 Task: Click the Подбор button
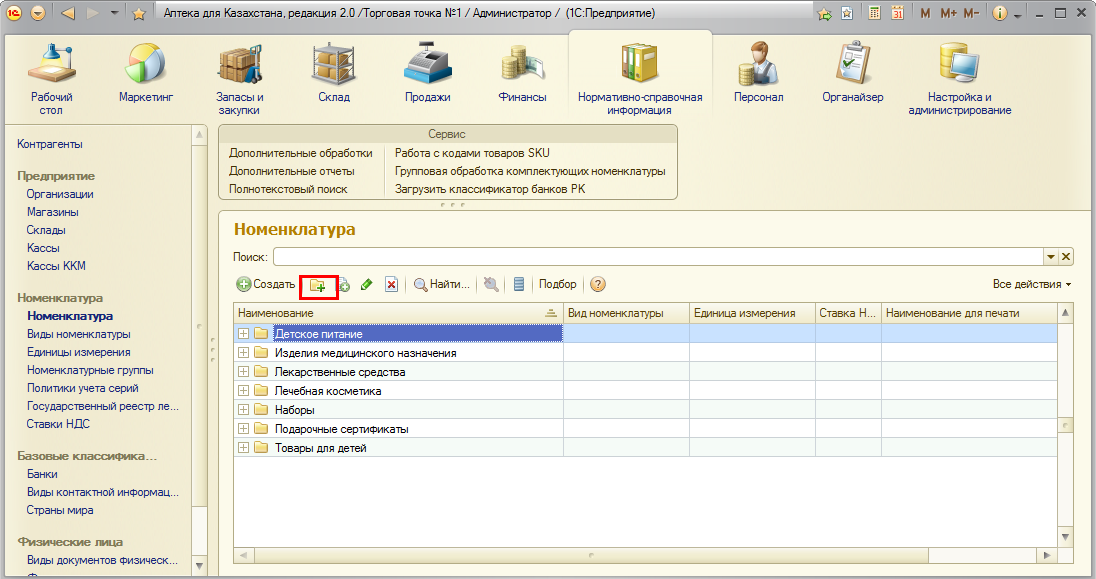coord(558,285)
